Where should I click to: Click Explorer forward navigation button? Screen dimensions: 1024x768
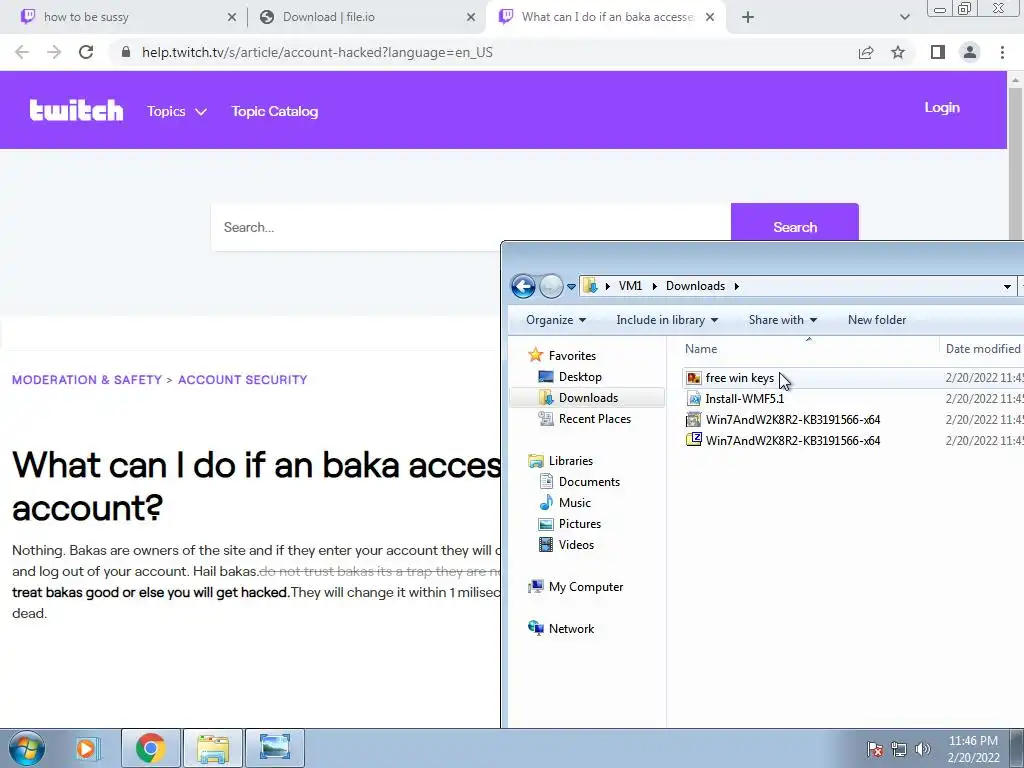[551, 286]
